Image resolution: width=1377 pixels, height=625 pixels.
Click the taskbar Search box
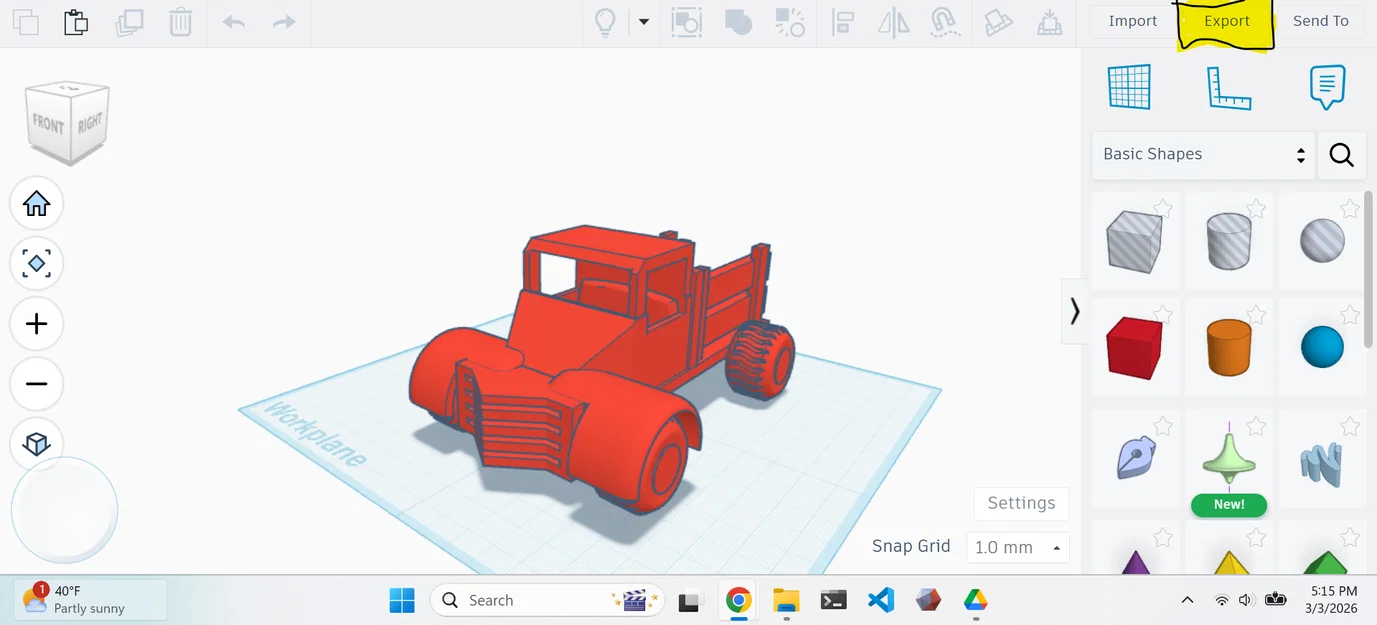[548, 600]
